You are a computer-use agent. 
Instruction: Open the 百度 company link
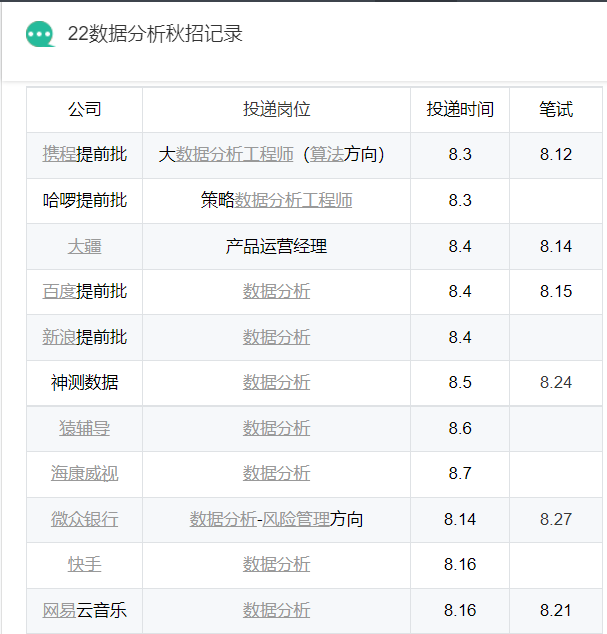tap(59, 291)
